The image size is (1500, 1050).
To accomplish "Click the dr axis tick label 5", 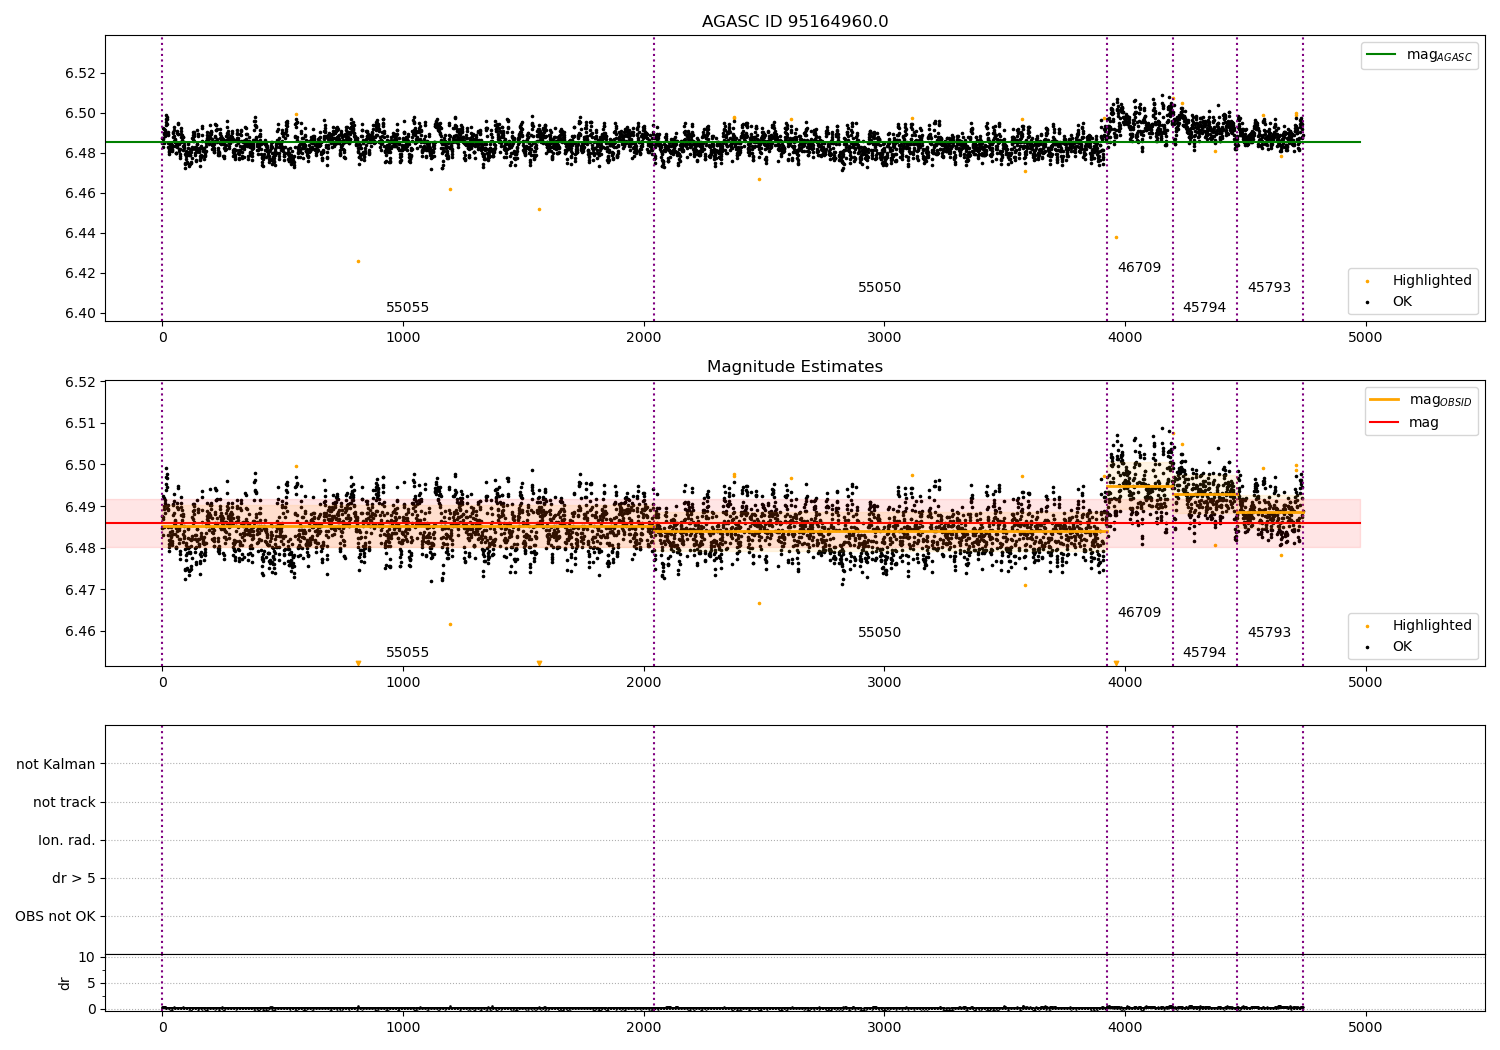I will [92, 983].
